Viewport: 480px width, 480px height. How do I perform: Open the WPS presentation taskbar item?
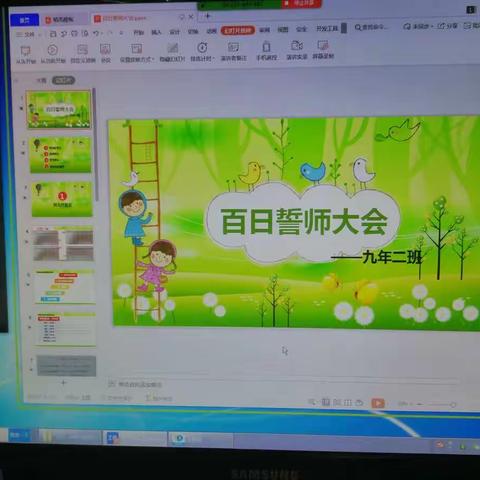point(135,438)
